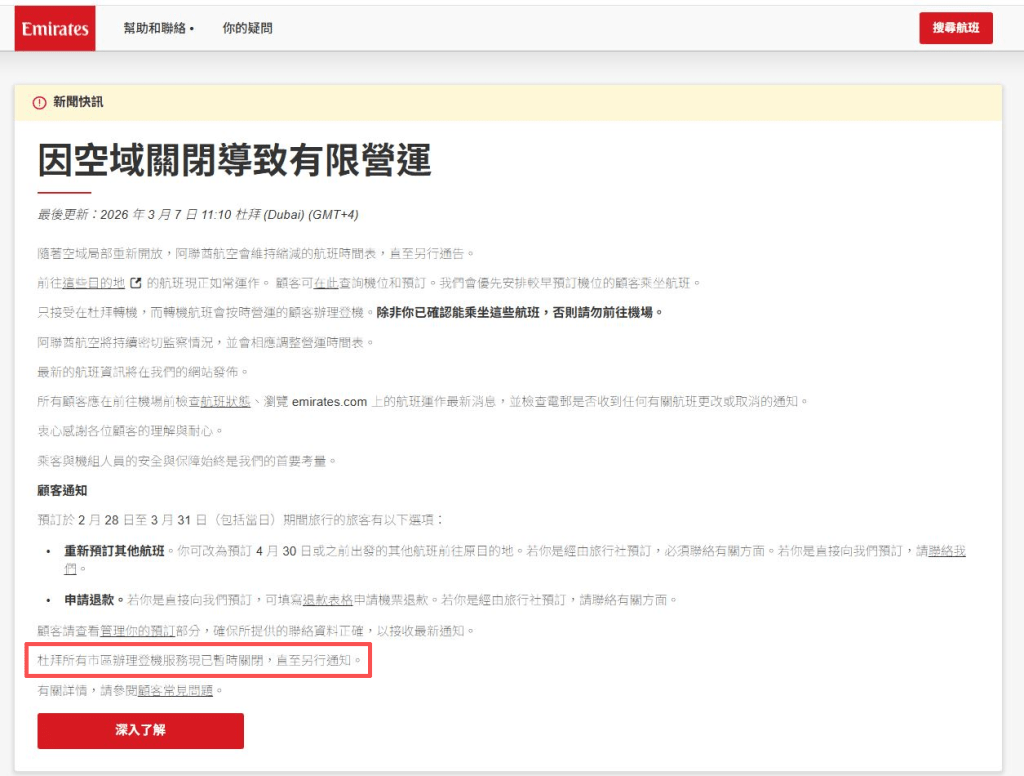
Task: Select the 重新預訂其他航班 bullet heading
Action: point(115,549)
